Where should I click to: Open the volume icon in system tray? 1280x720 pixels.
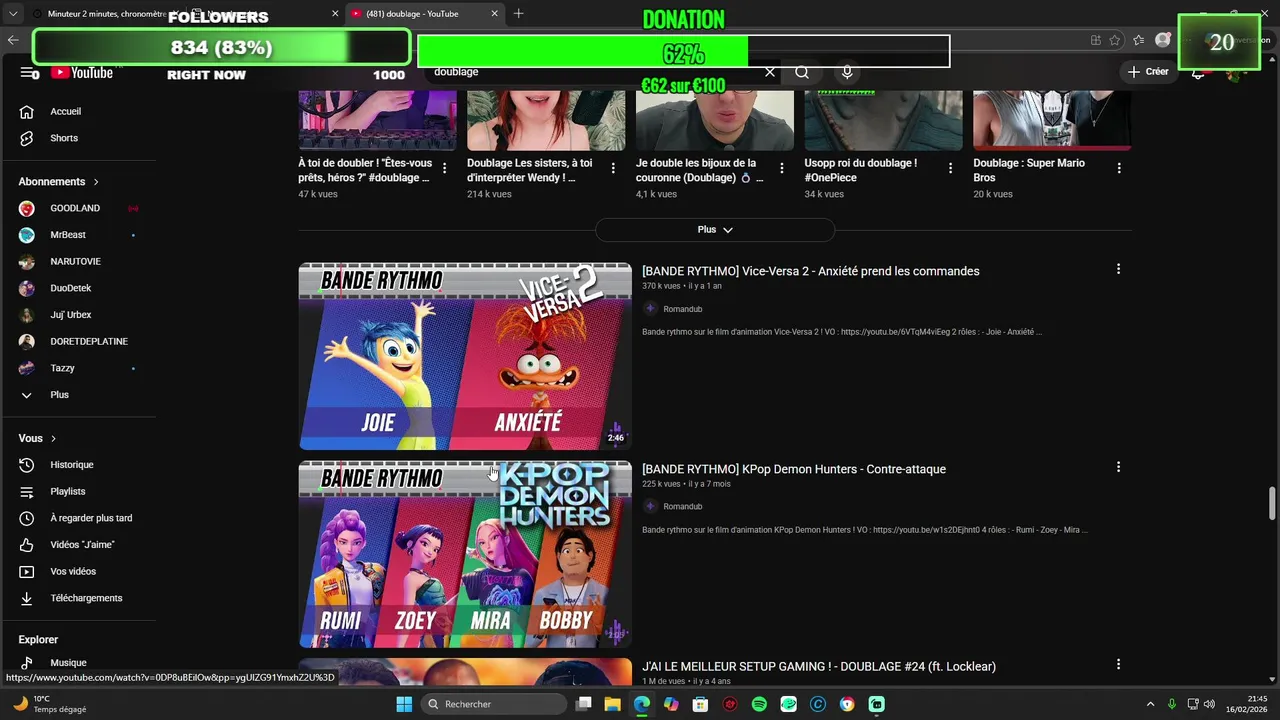point(1209,704)
